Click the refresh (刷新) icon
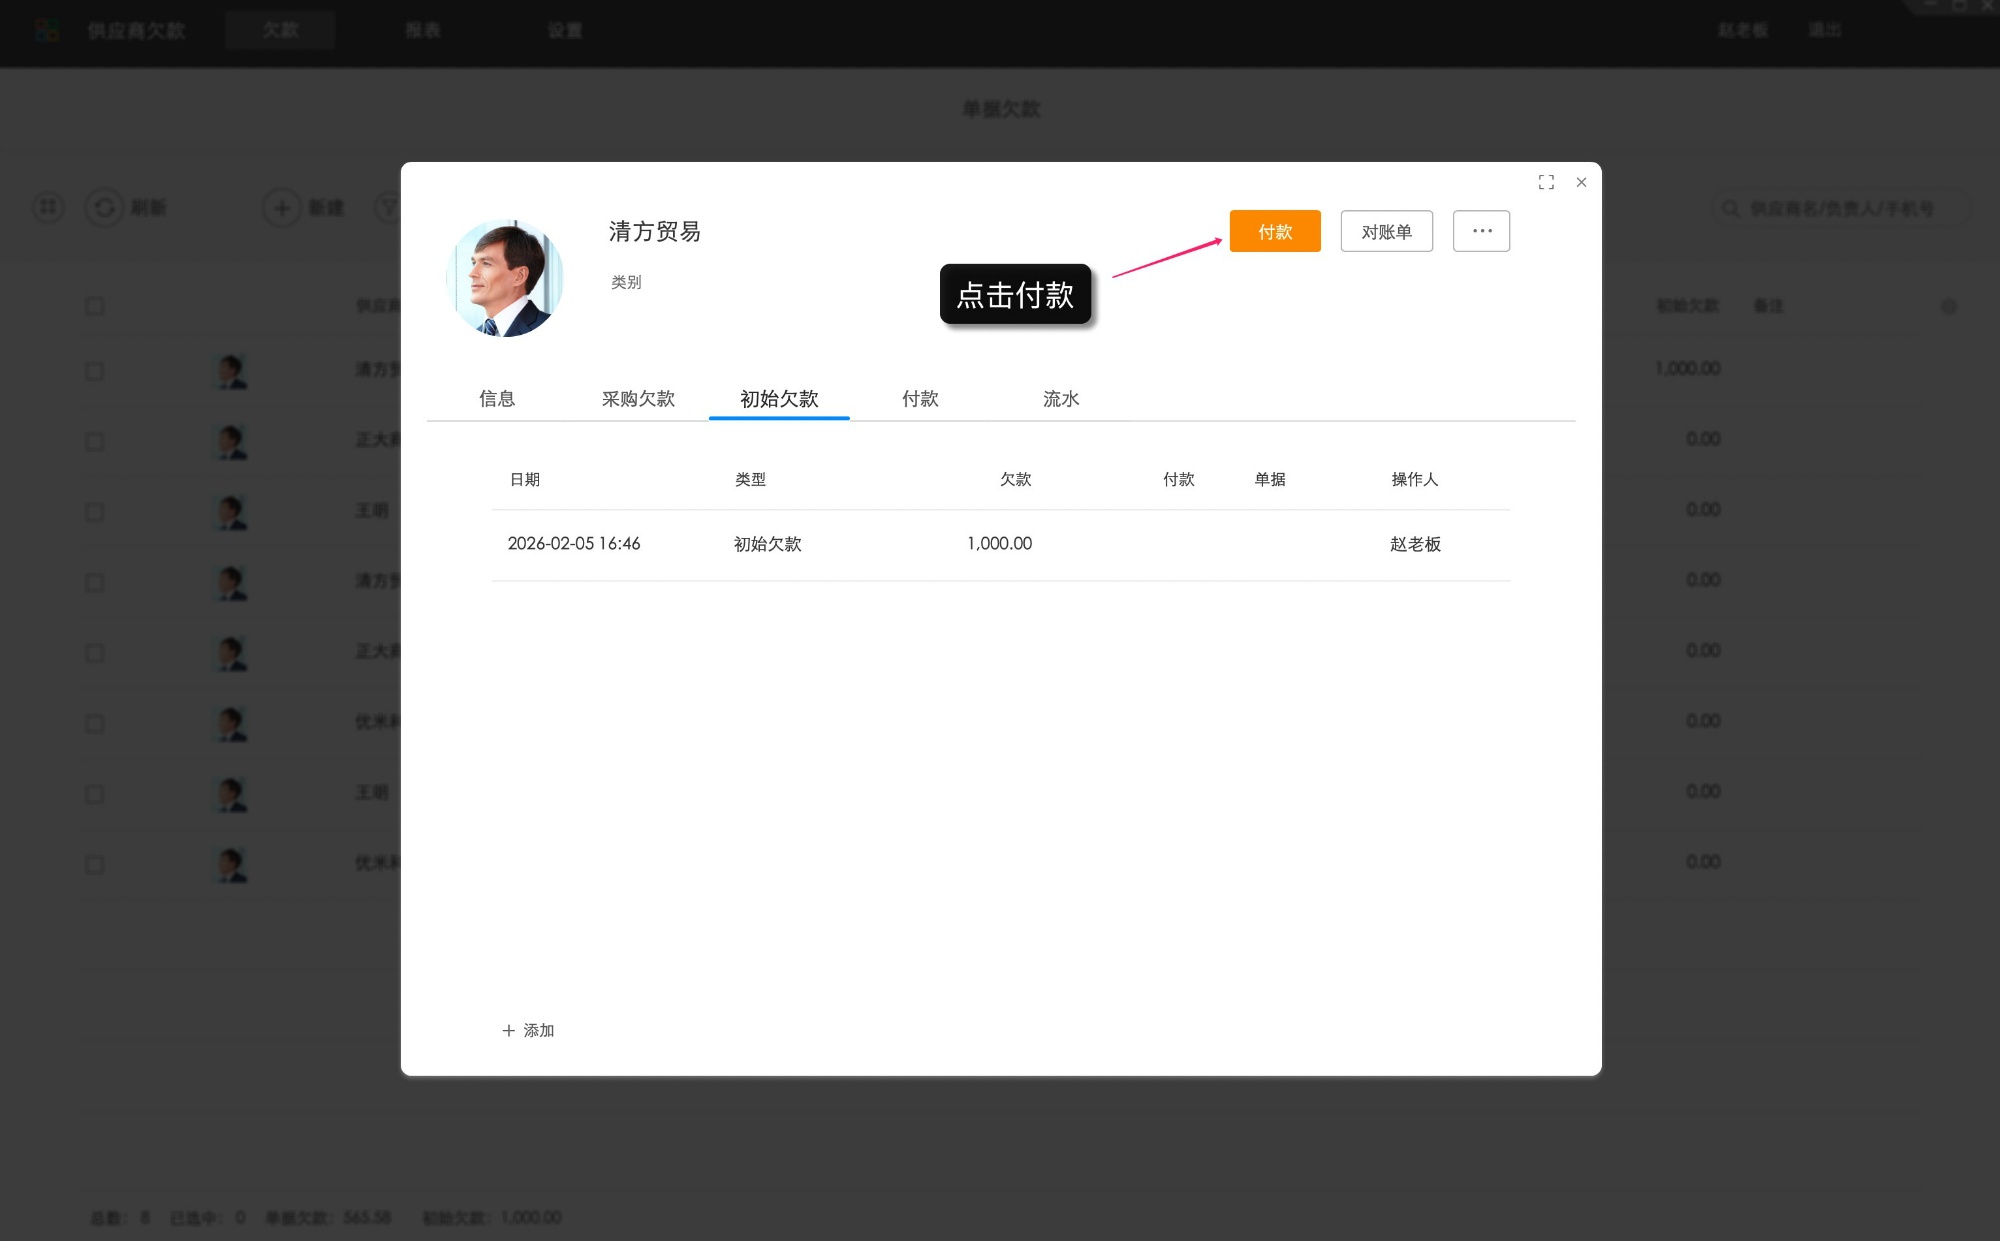This screenshot has height=1241, width=2000. (x=106, y=208)
